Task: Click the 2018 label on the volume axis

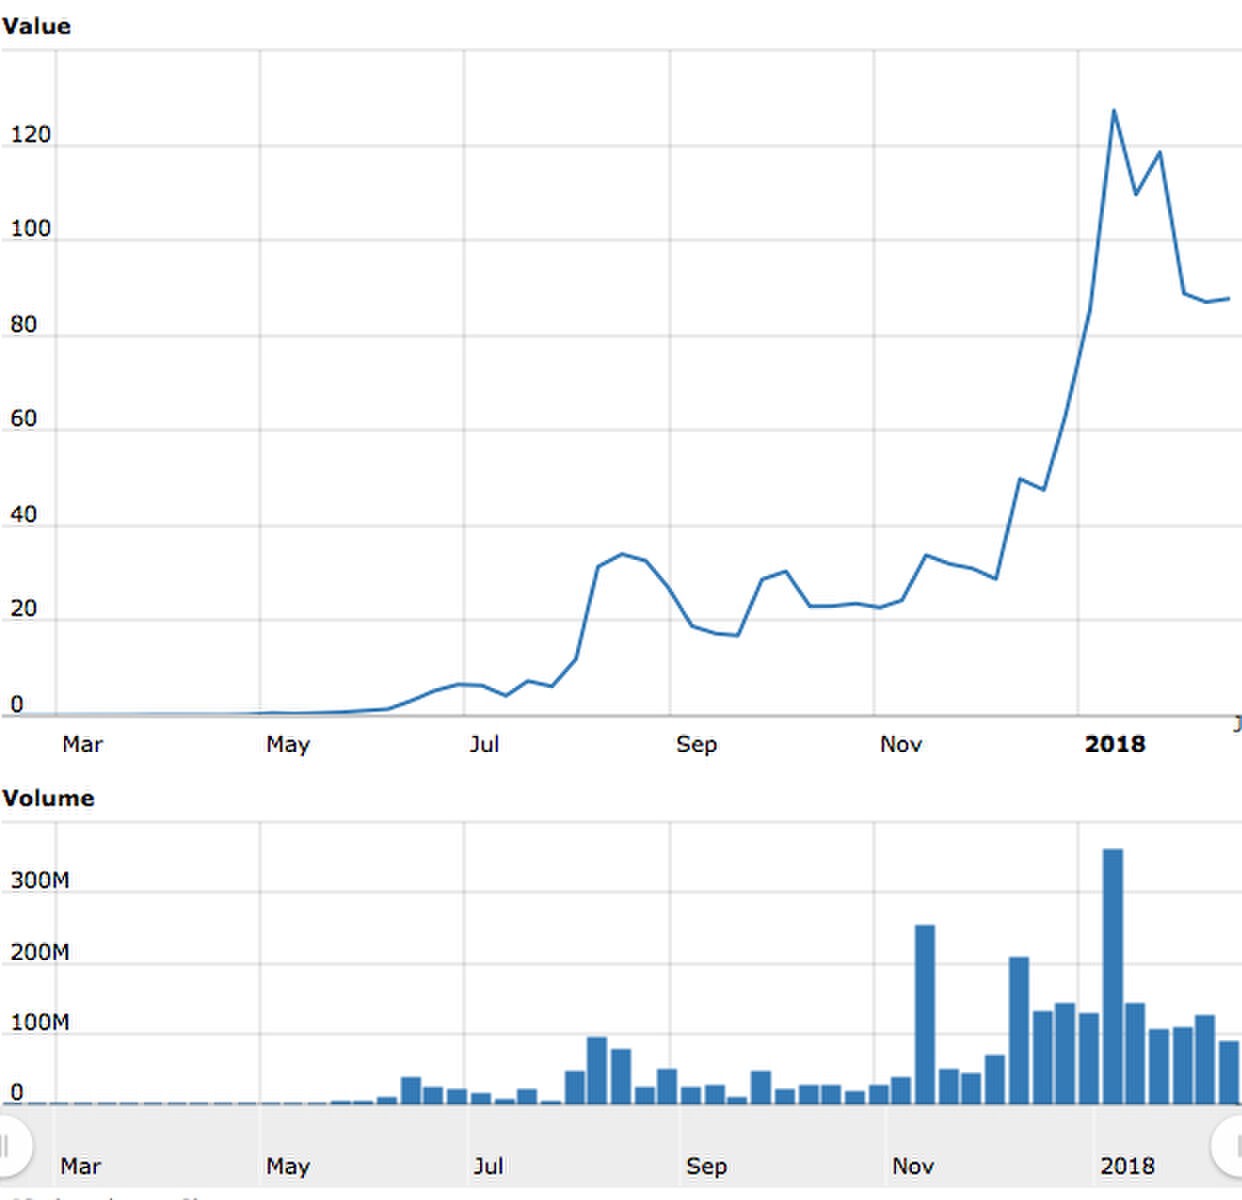Action: coord(1128,1166)
